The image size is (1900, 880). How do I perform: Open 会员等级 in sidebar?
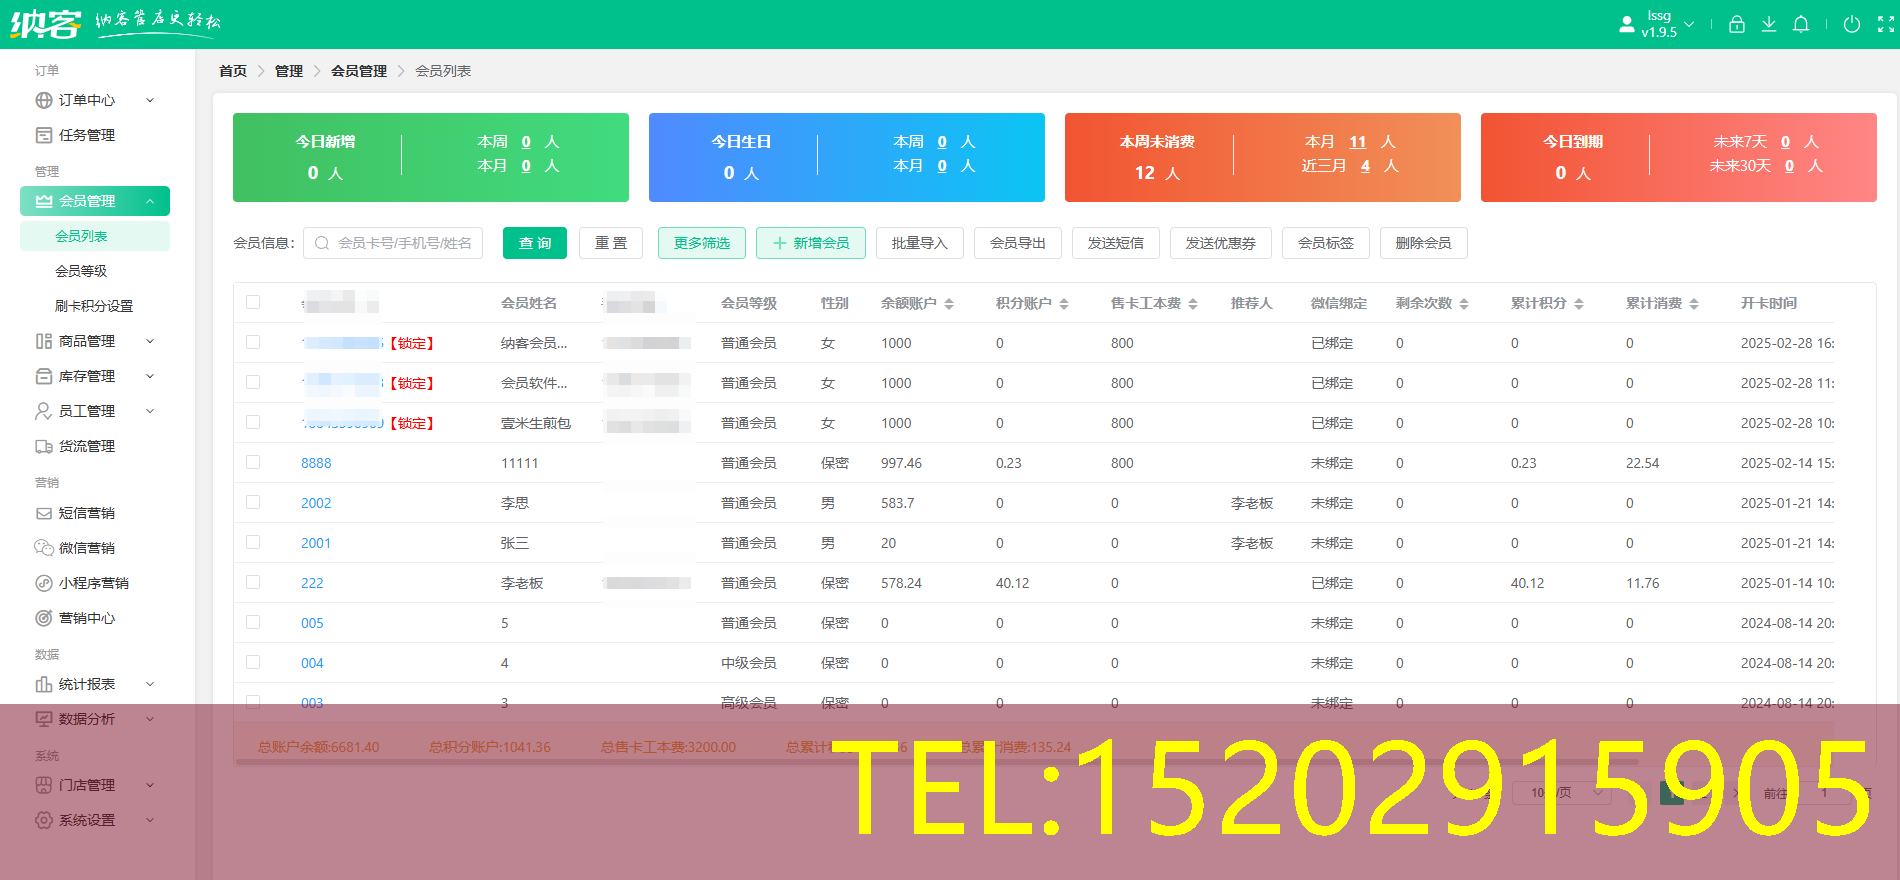(81, 271)
